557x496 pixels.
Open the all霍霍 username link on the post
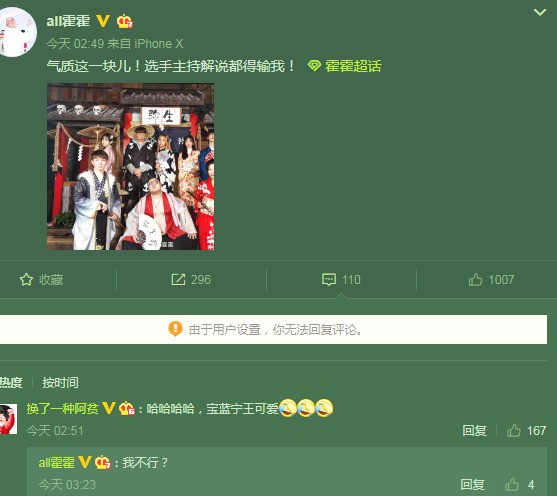coord(68,21)
